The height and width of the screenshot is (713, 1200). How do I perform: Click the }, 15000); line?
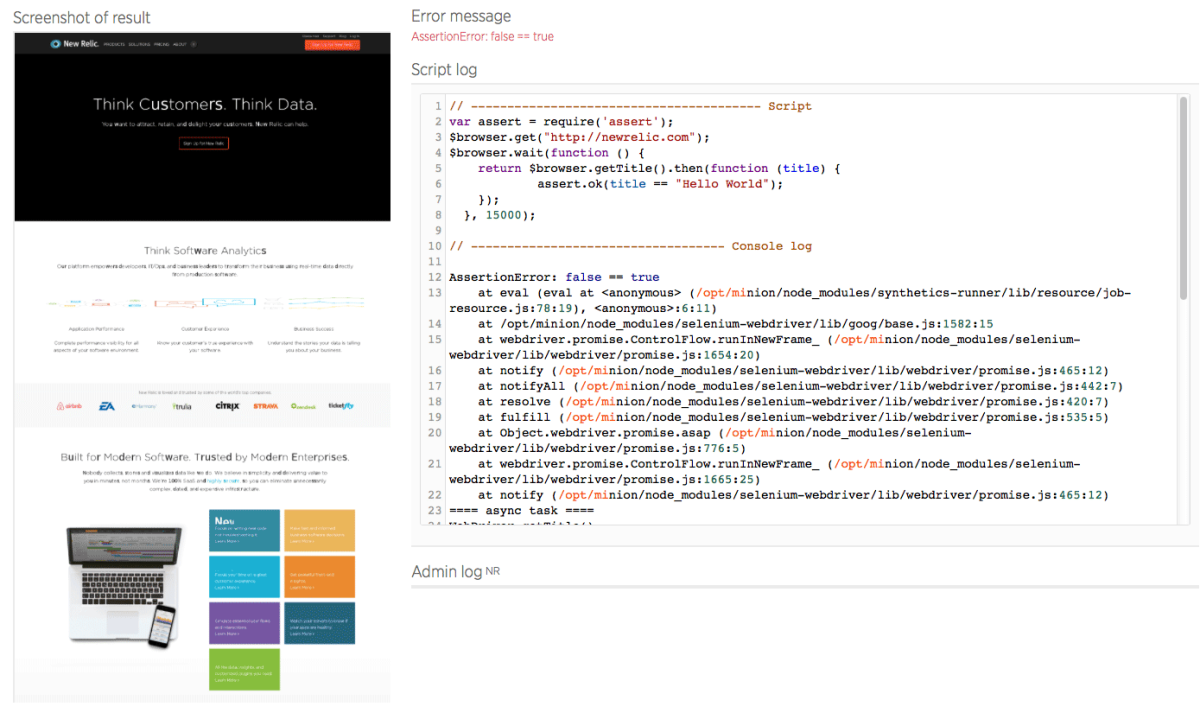pyautogui.click(x=500, y=215)
